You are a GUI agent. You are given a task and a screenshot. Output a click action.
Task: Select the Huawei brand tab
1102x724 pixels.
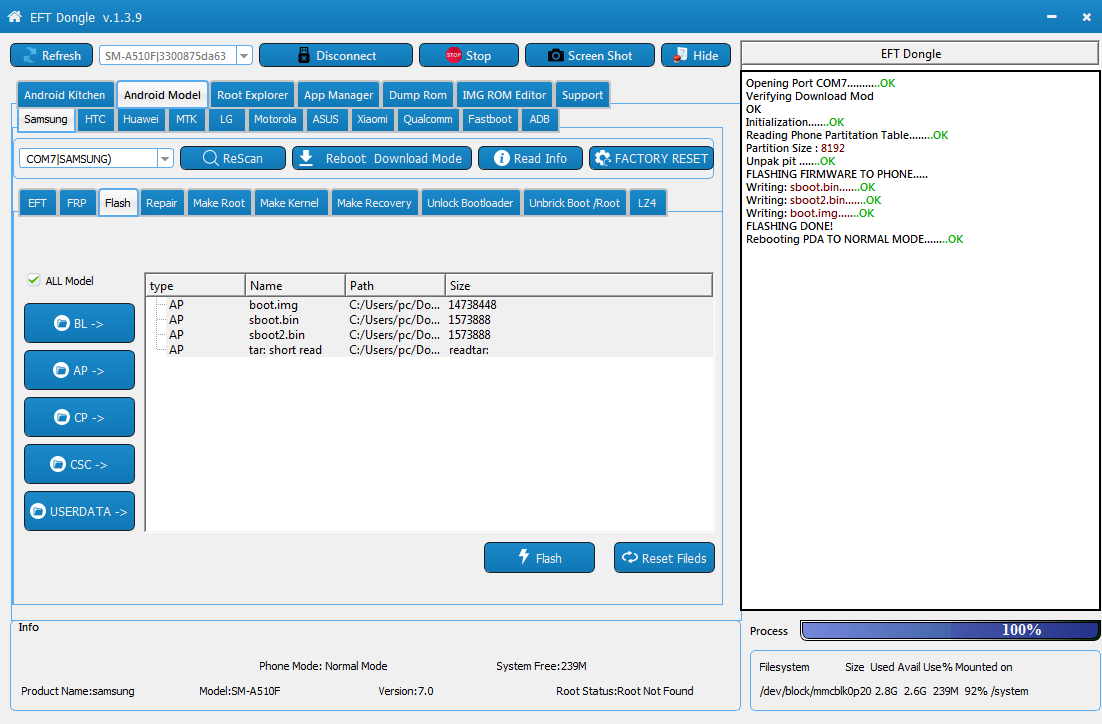click(x=141, y=119)
